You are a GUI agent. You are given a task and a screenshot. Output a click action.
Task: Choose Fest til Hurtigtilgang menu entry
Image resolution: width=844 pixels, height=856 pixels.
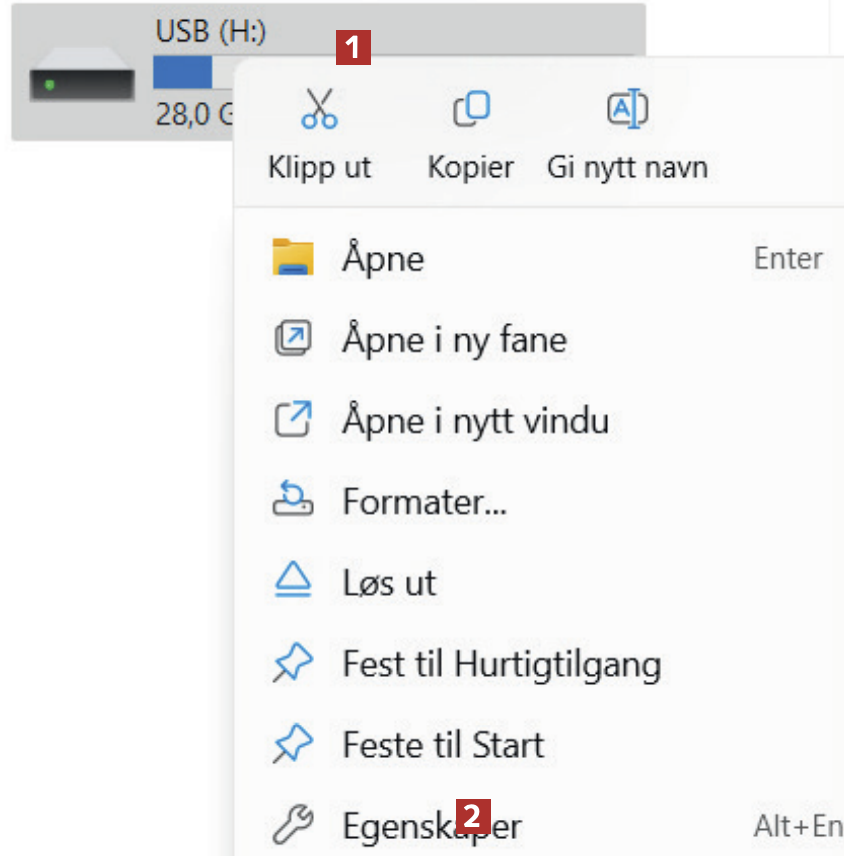501,664
